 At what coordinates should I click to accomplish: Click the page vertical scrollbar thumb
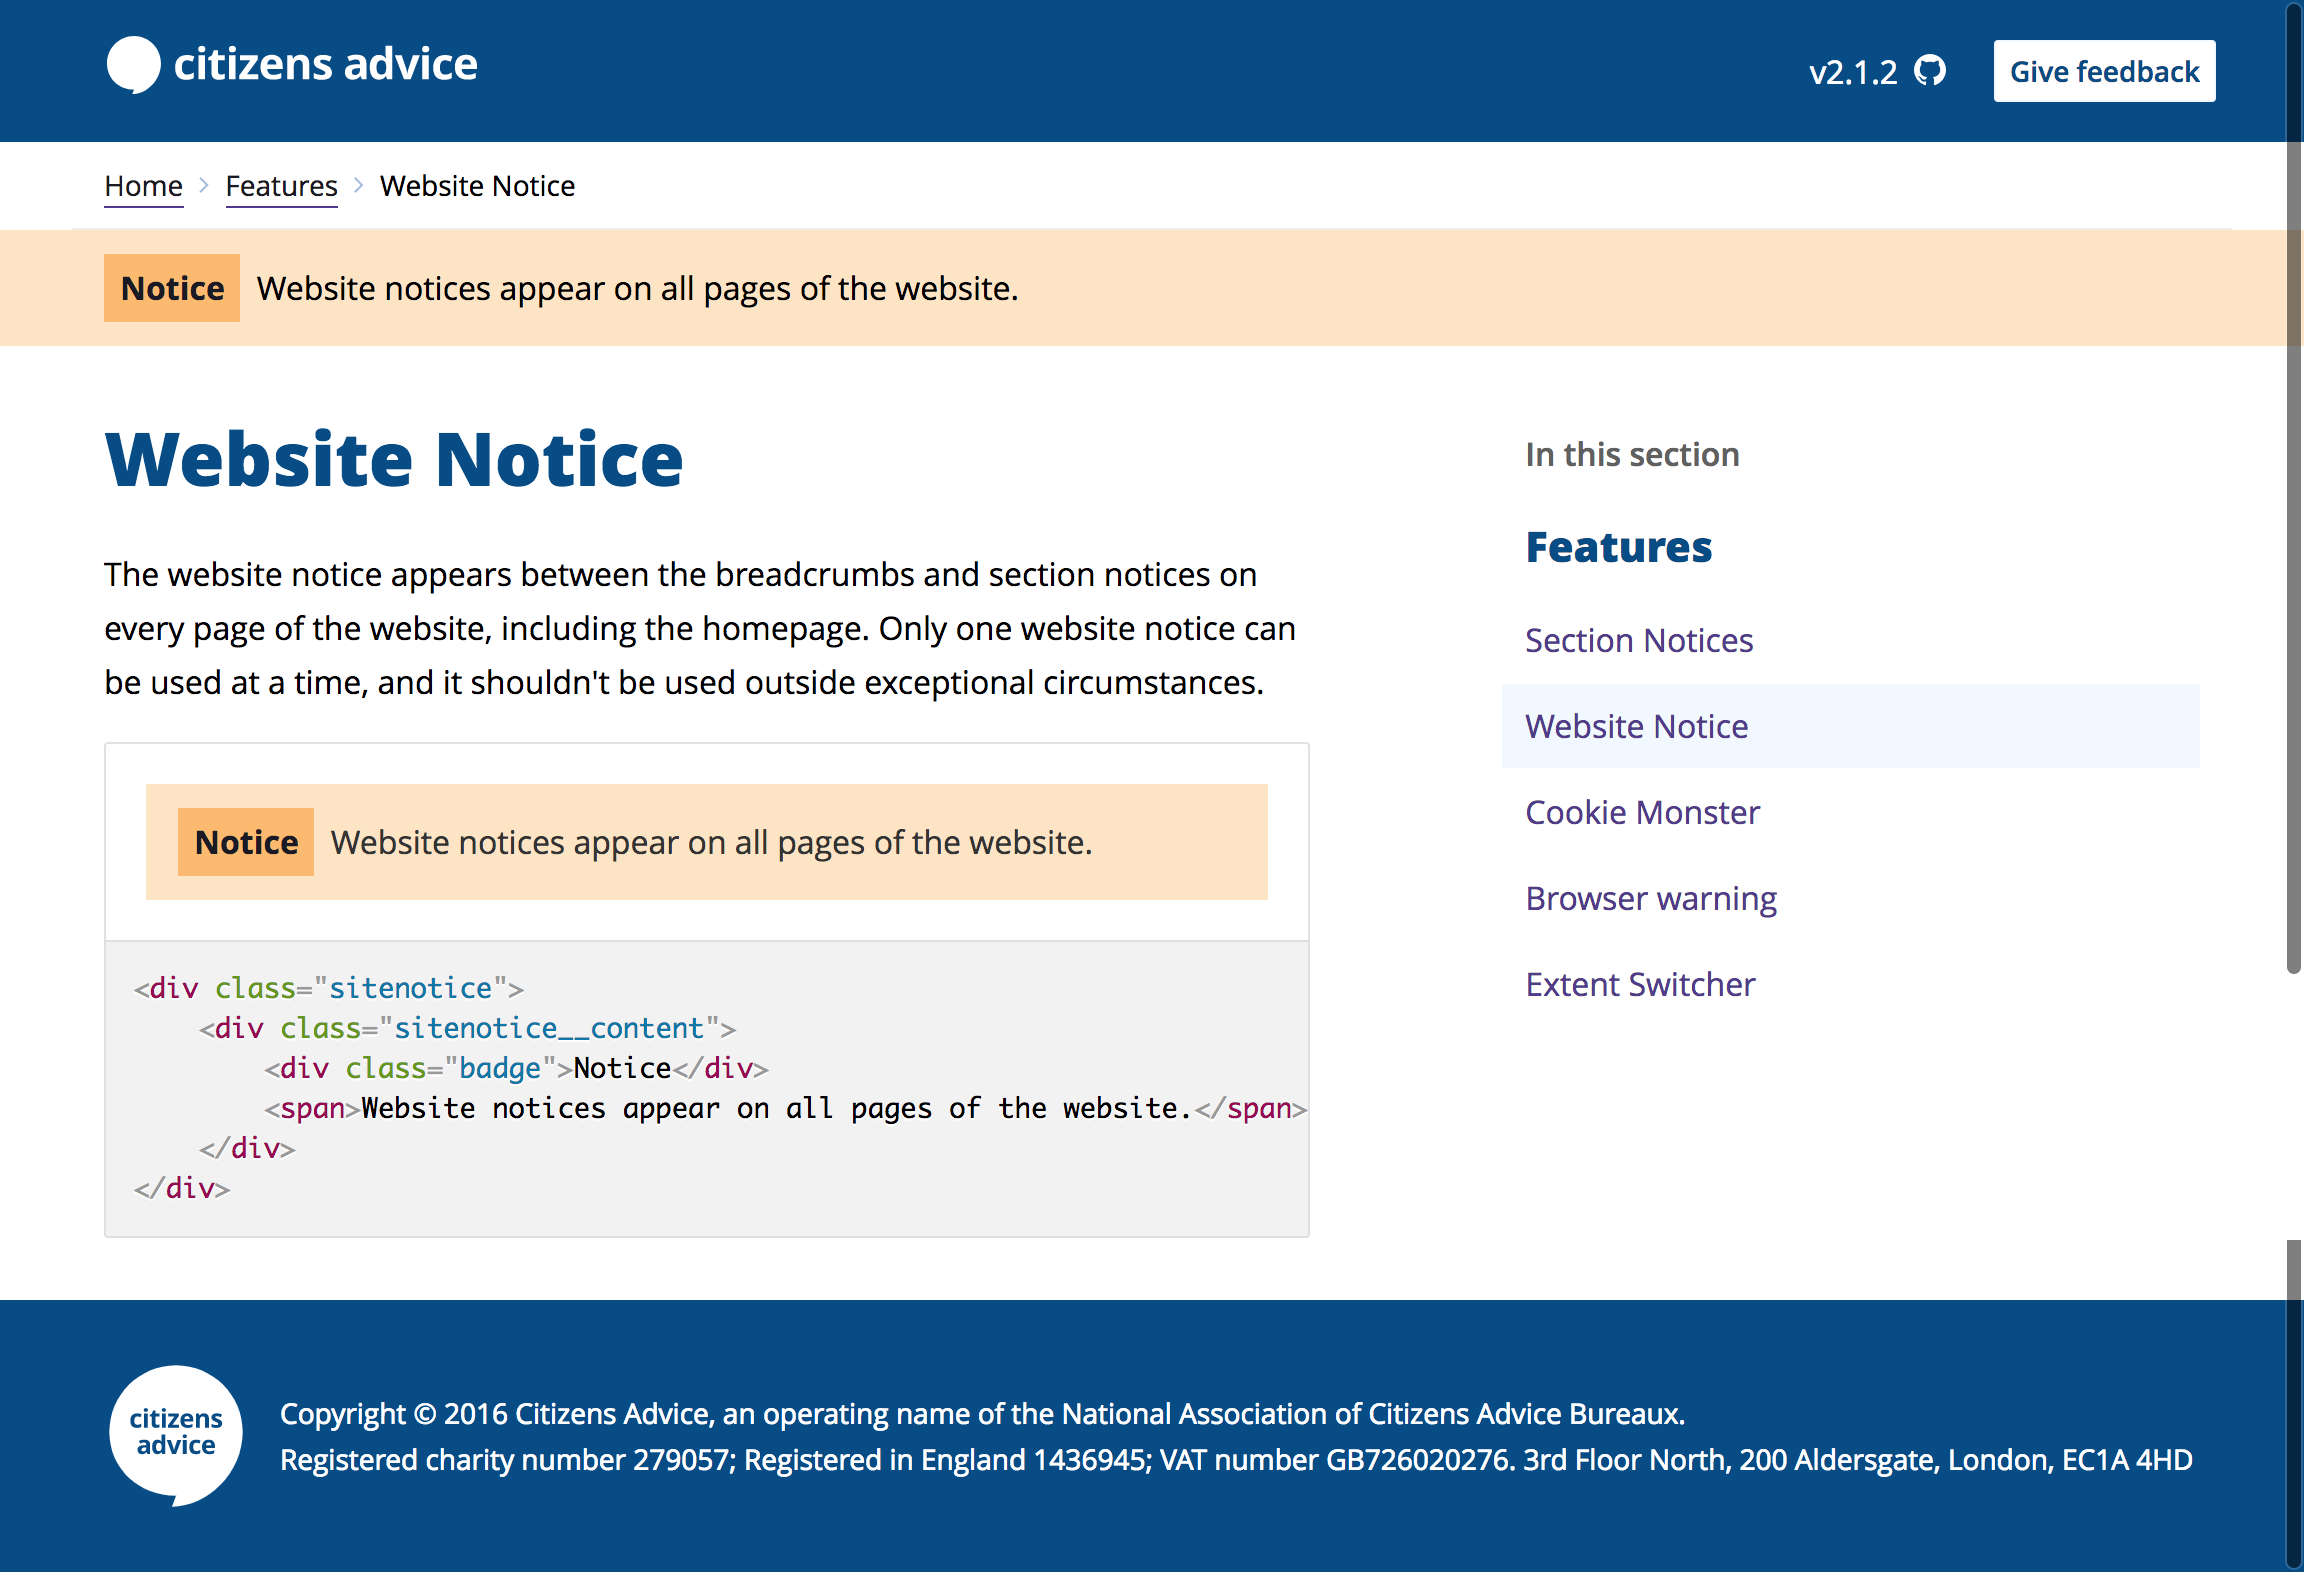click(2294, 500)
